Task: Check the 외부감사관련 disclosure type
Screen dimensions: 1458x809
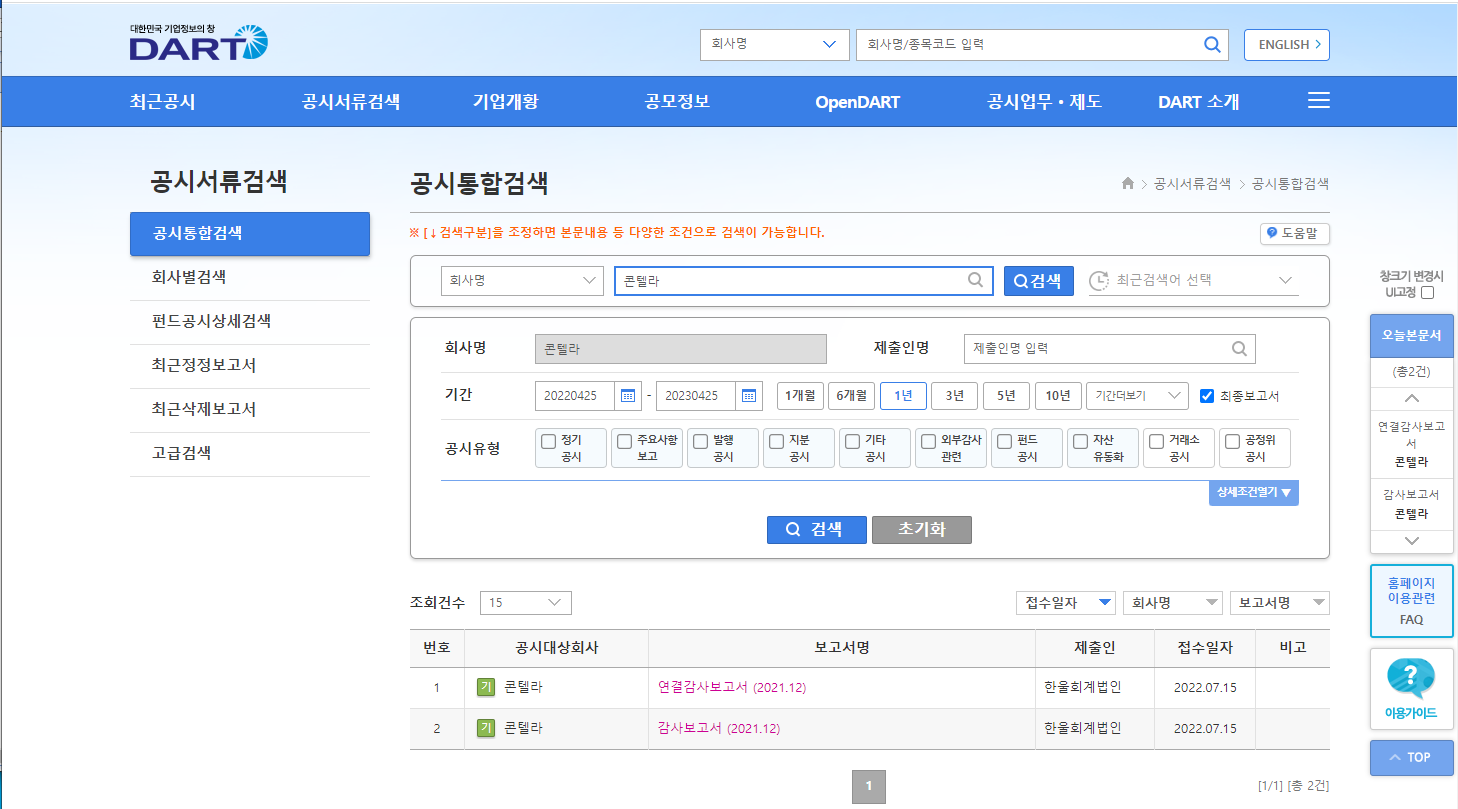Action: [928, 441]
